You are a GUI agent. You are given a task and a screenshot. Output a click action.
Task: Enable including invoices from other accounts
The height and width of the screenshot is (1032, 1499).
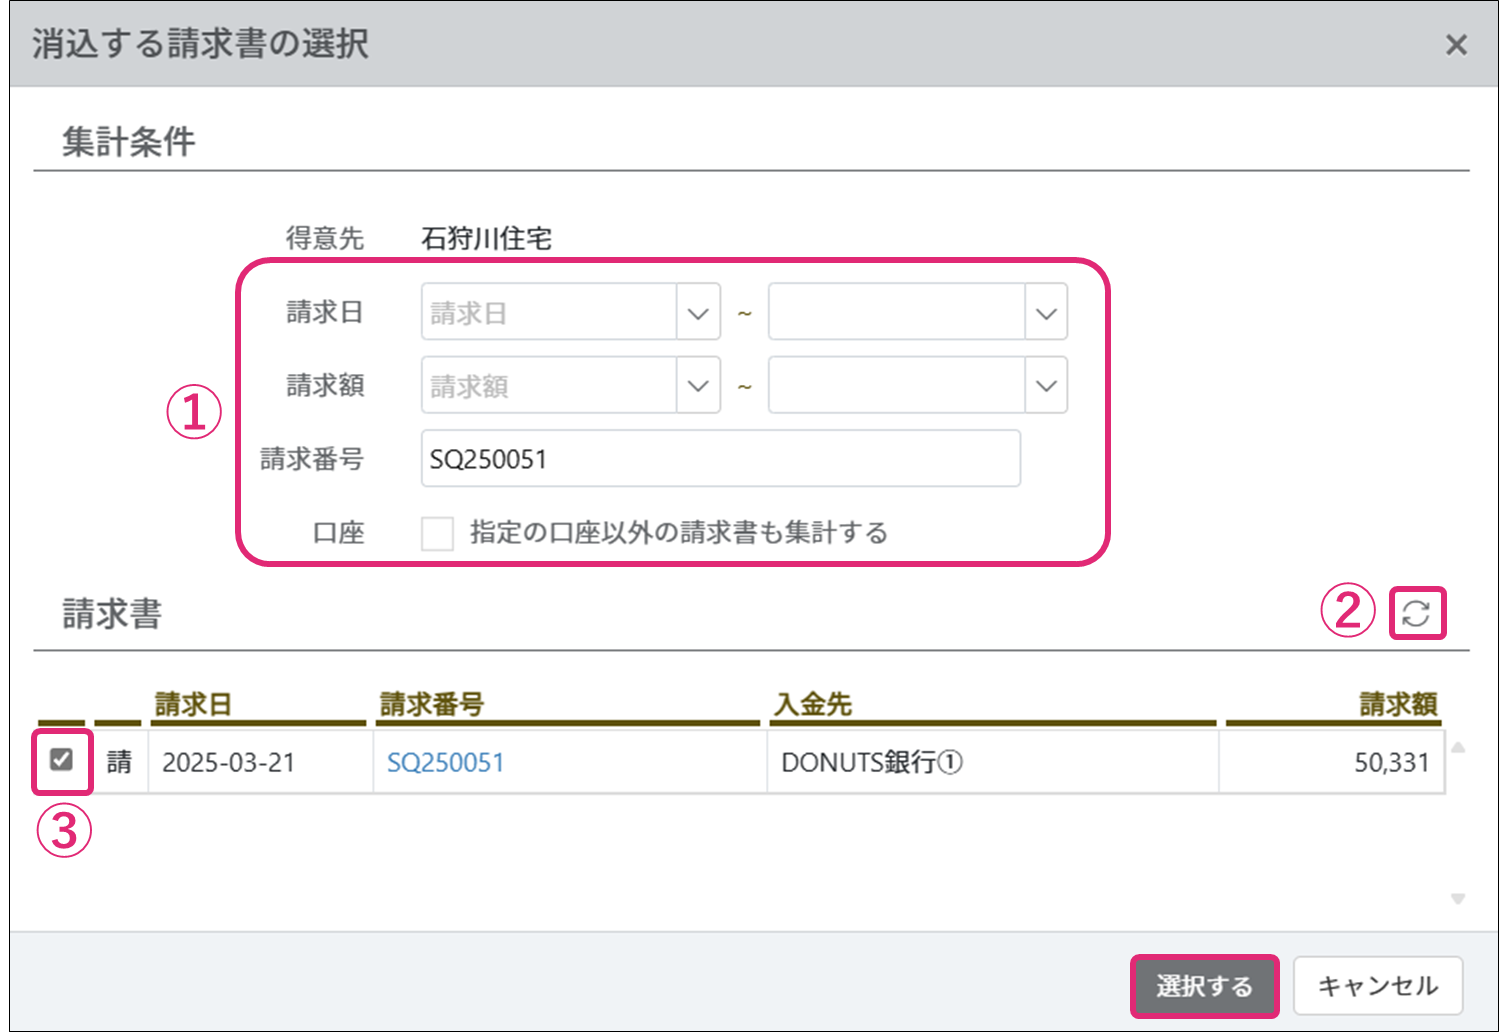click(437, 533)
